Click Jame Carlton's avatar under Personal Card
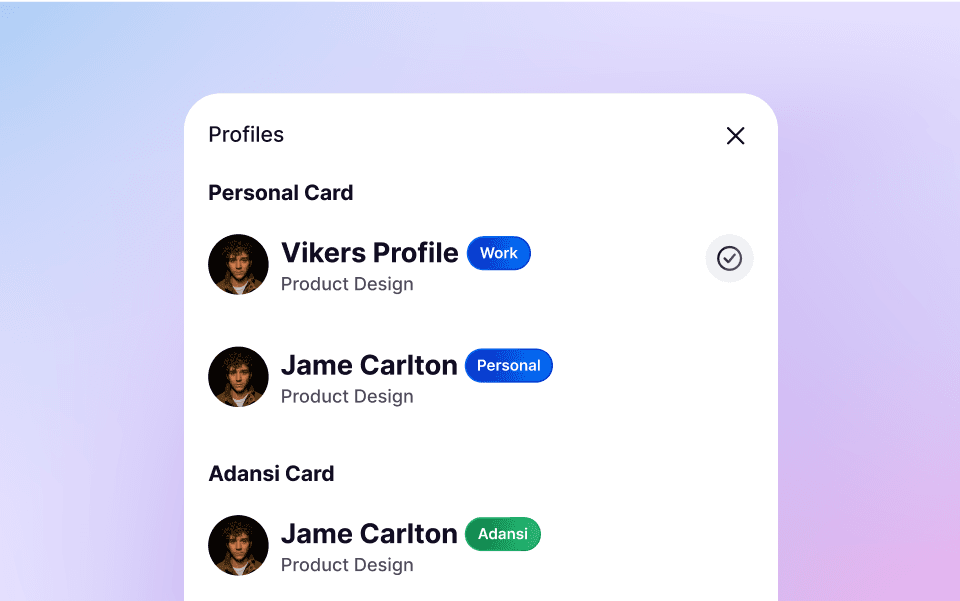This screenshot has width=960, height=601. (238, 377)
